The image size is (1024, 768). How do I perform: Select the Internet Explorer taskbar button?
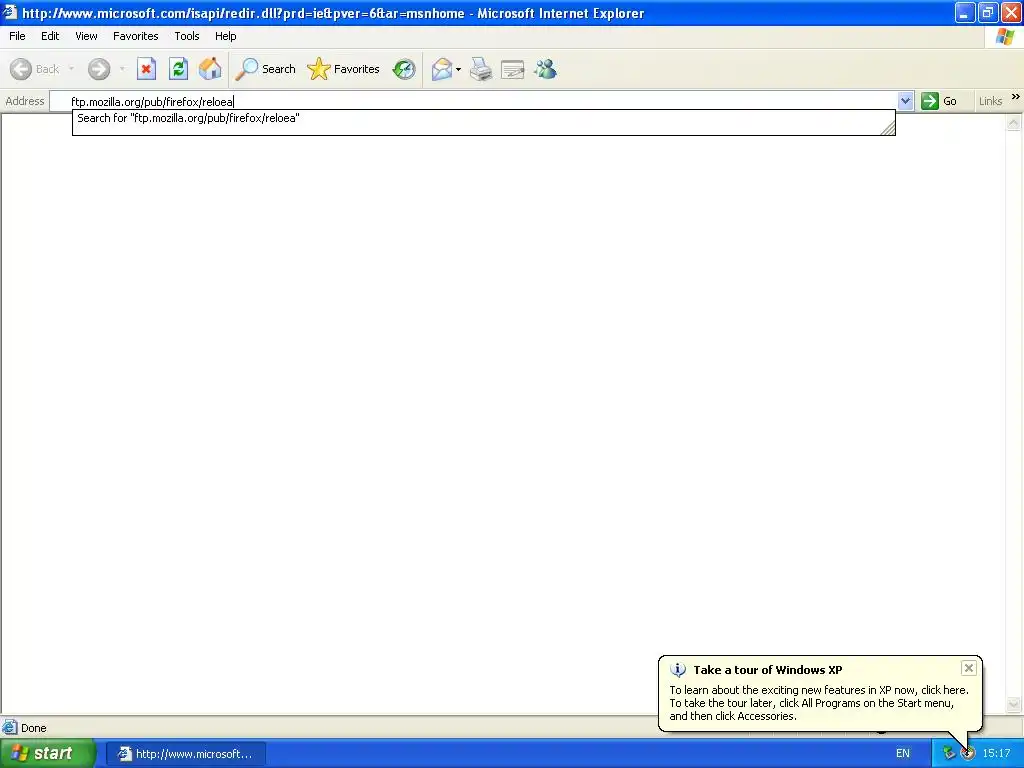[x=185, y=754]
